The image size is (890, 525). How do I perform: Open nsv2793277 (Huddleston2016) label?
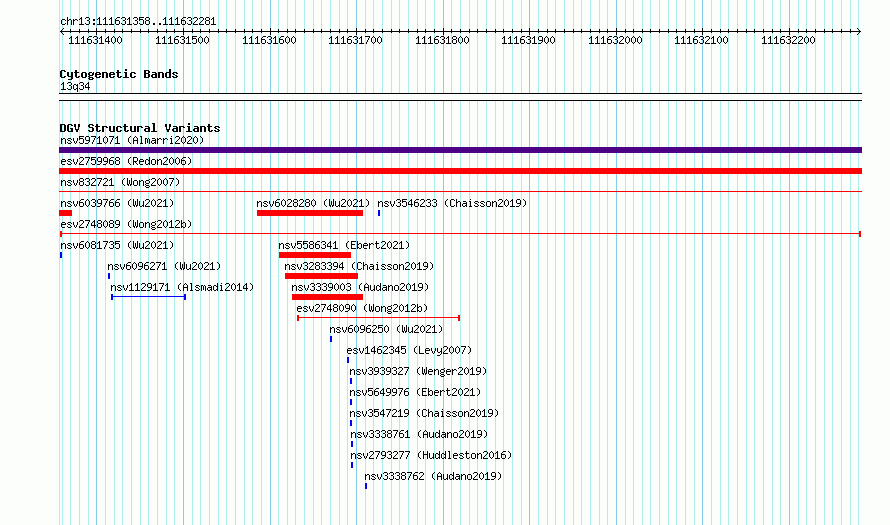point(431,455)
